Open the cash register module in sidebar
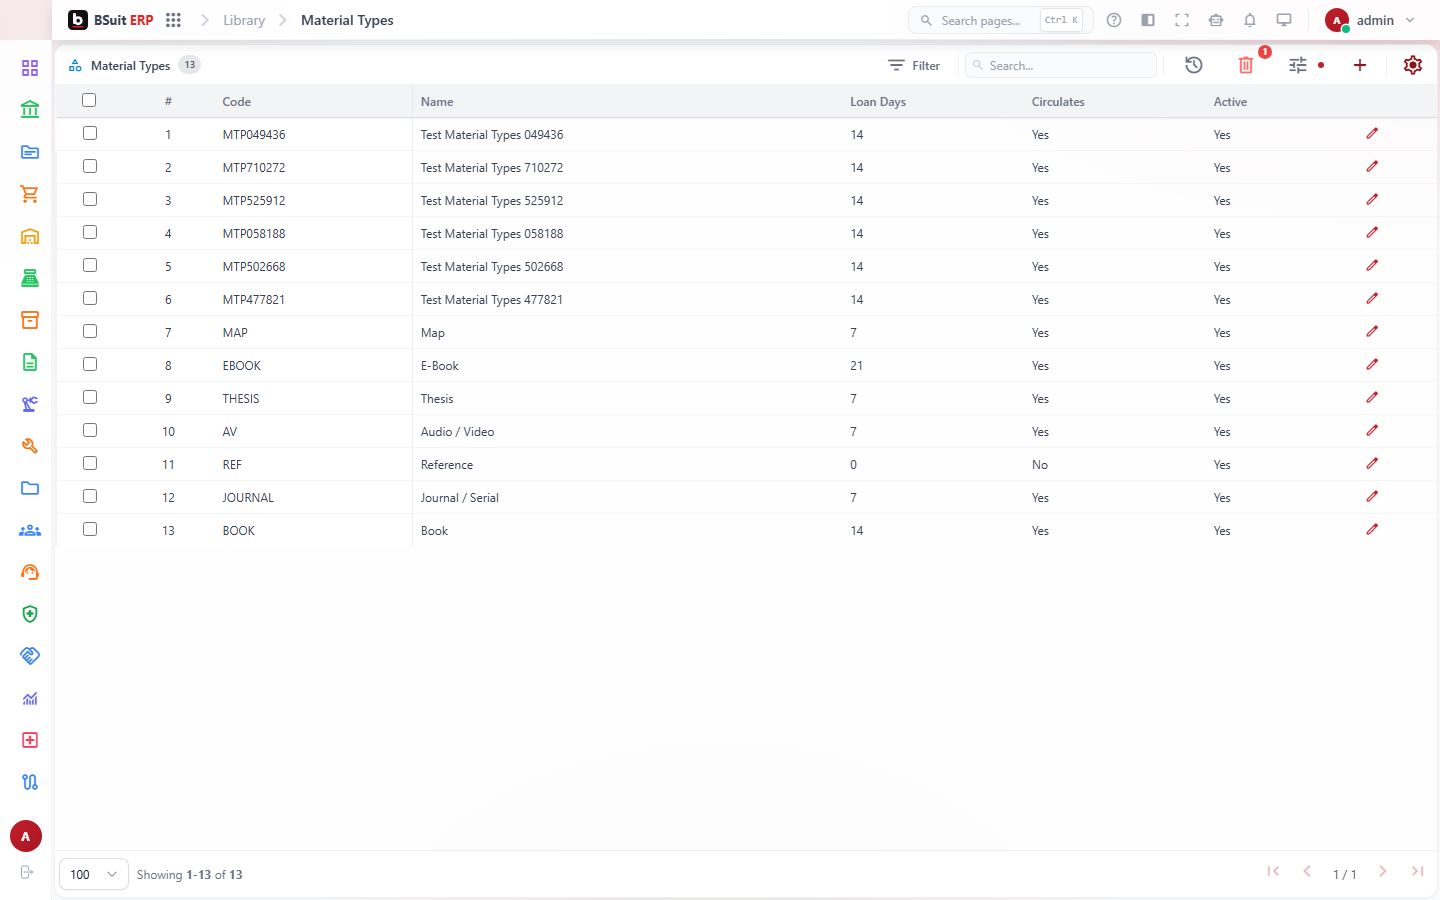The height and width of the screenshot is (900, 1440). [30, 278]
